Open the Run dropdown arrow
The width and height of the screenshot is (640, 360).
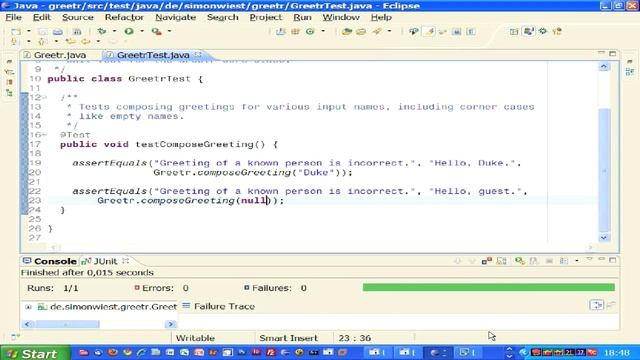coord(142,31)
